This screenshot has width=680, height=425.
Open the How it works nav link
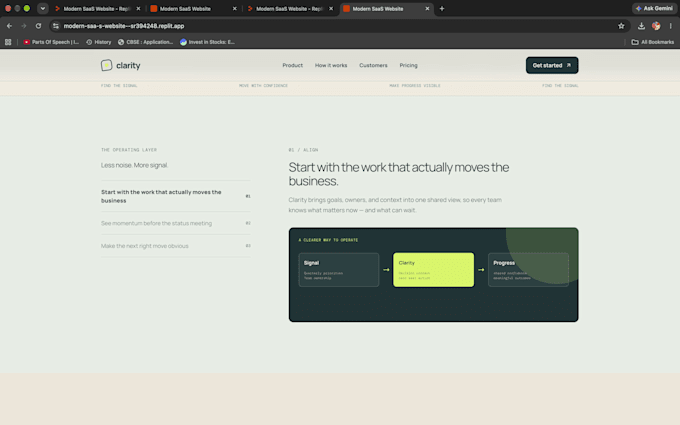click(331, 65)
